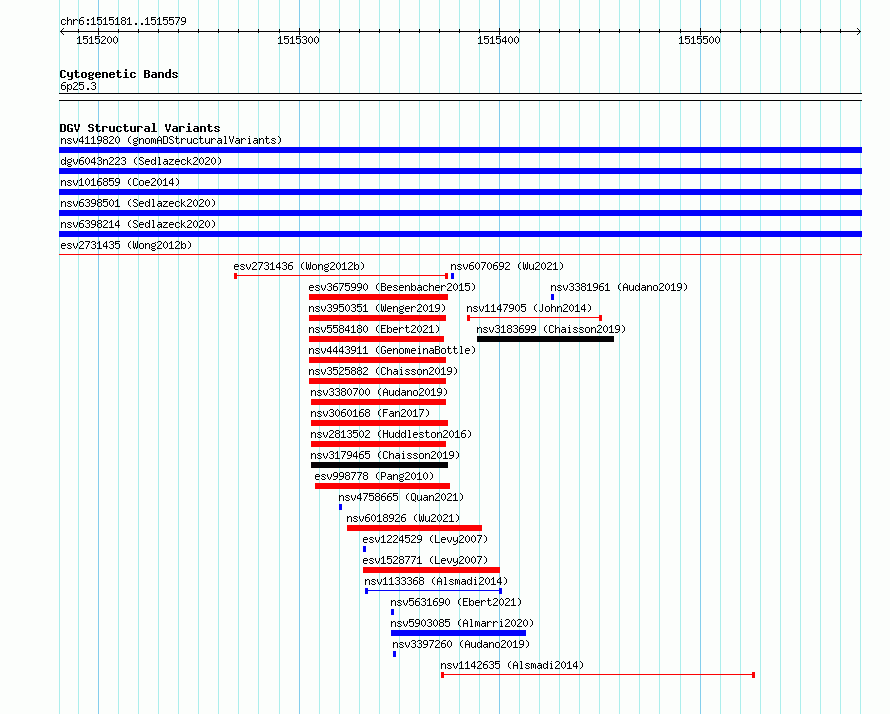Open nsv6398214 (Sedlazeck2020) label
The height and width of the screenshot is (714, 890).
(x=138, y=224)
